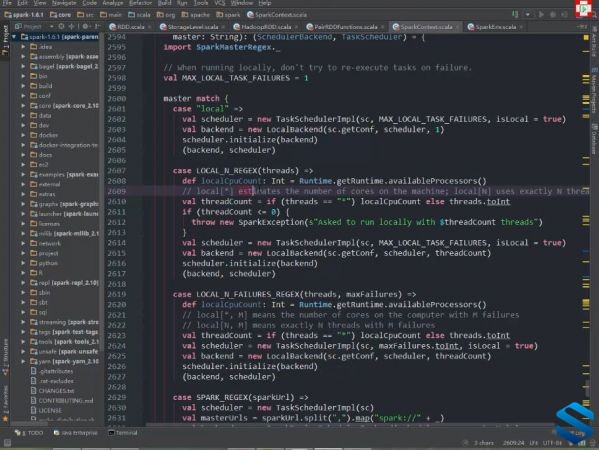This screenshot has height=450, width=599.
Task: Open the run configuration dropdown arrow
Action: 528,15
